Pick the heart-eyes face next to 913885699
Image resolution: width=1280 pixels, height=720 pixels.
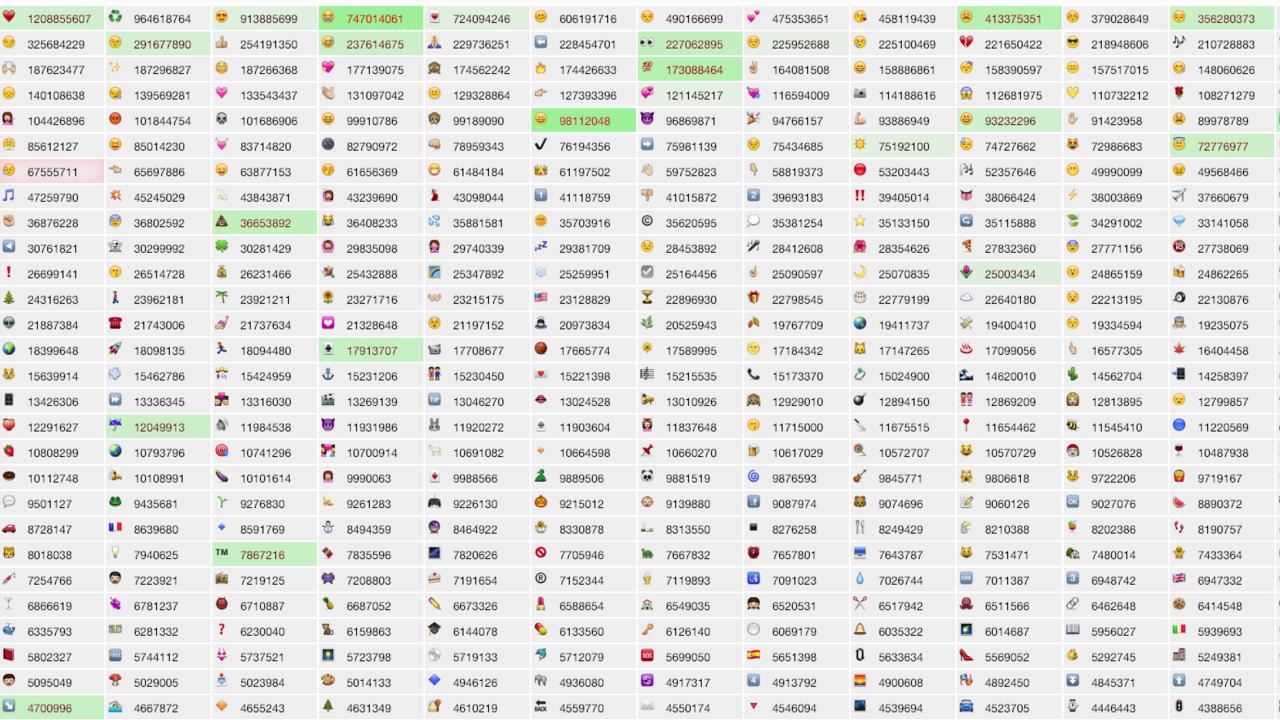pos(221,17)
